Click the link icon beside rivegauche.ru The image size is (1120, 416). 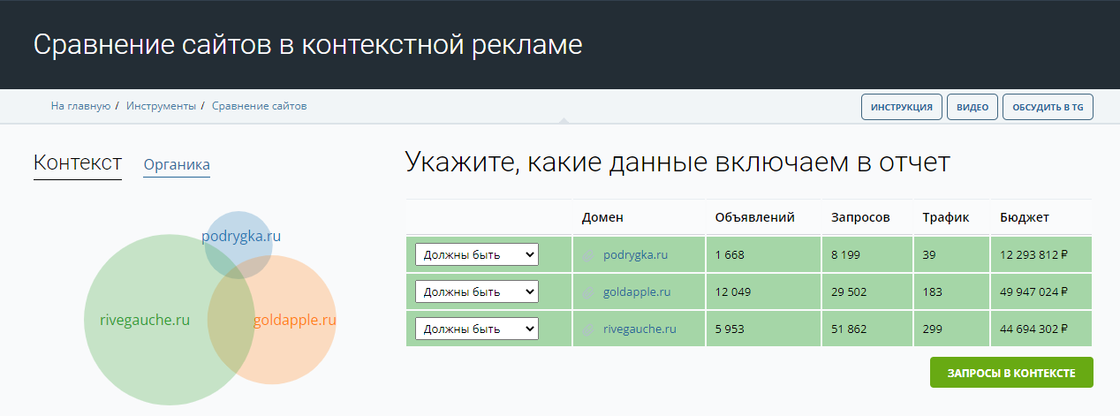(x=588, y=329)
